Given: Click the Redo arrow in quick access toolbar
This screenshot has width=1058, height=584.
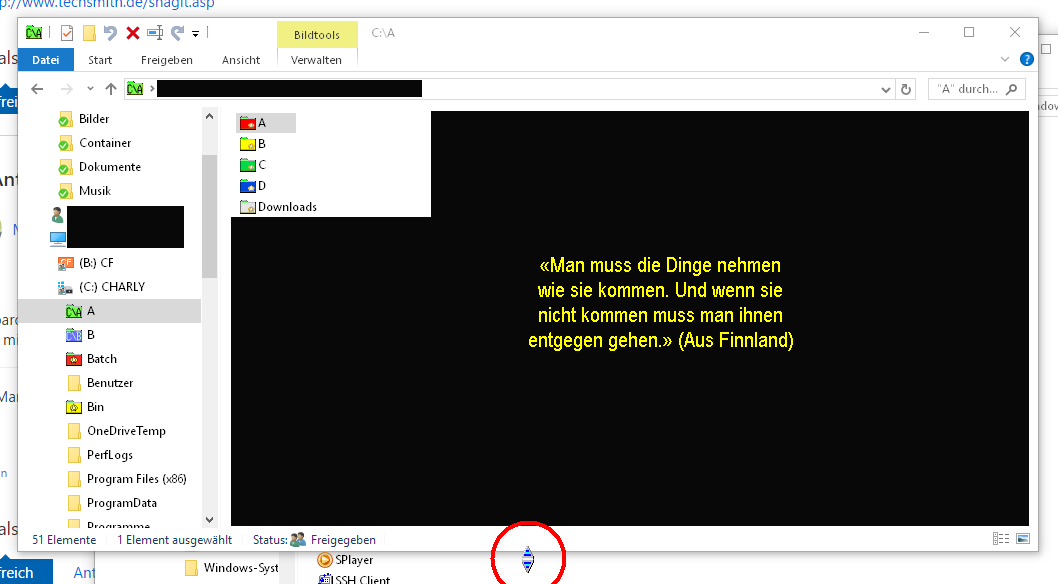Looking at the screenshot, I should (x=177, y=32).
